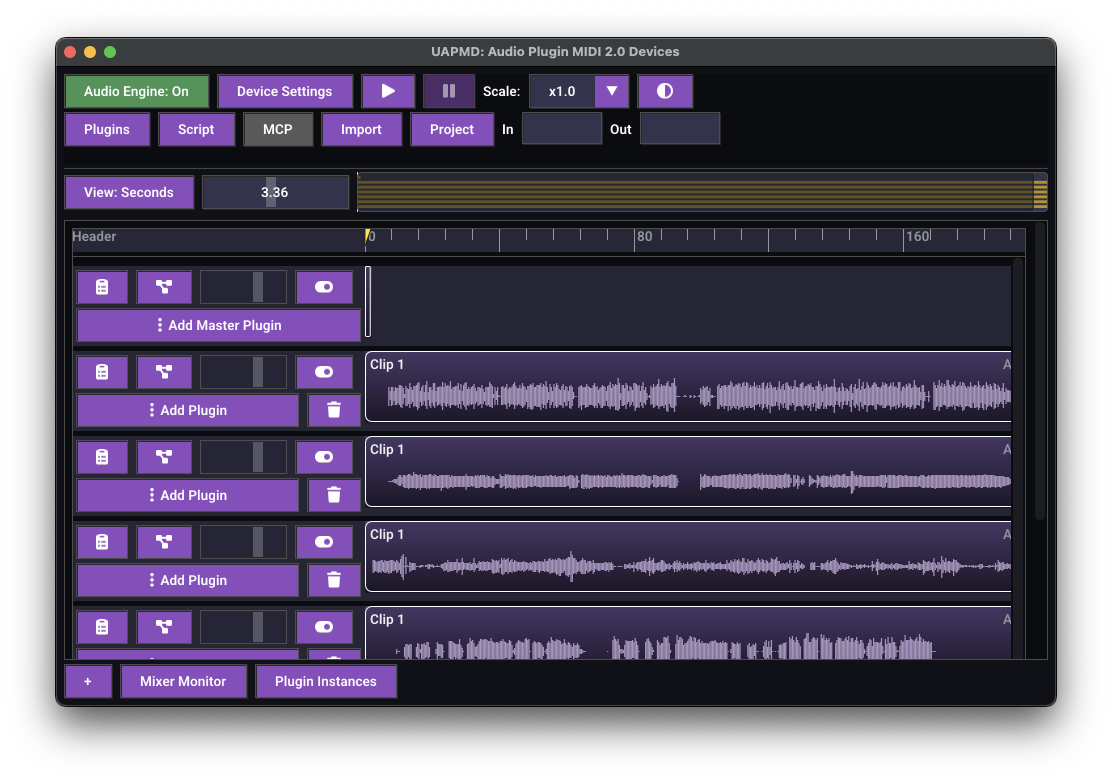Open Add Plugin on first audio track
Screen dimensions: 1112x780
coord(188,410)
